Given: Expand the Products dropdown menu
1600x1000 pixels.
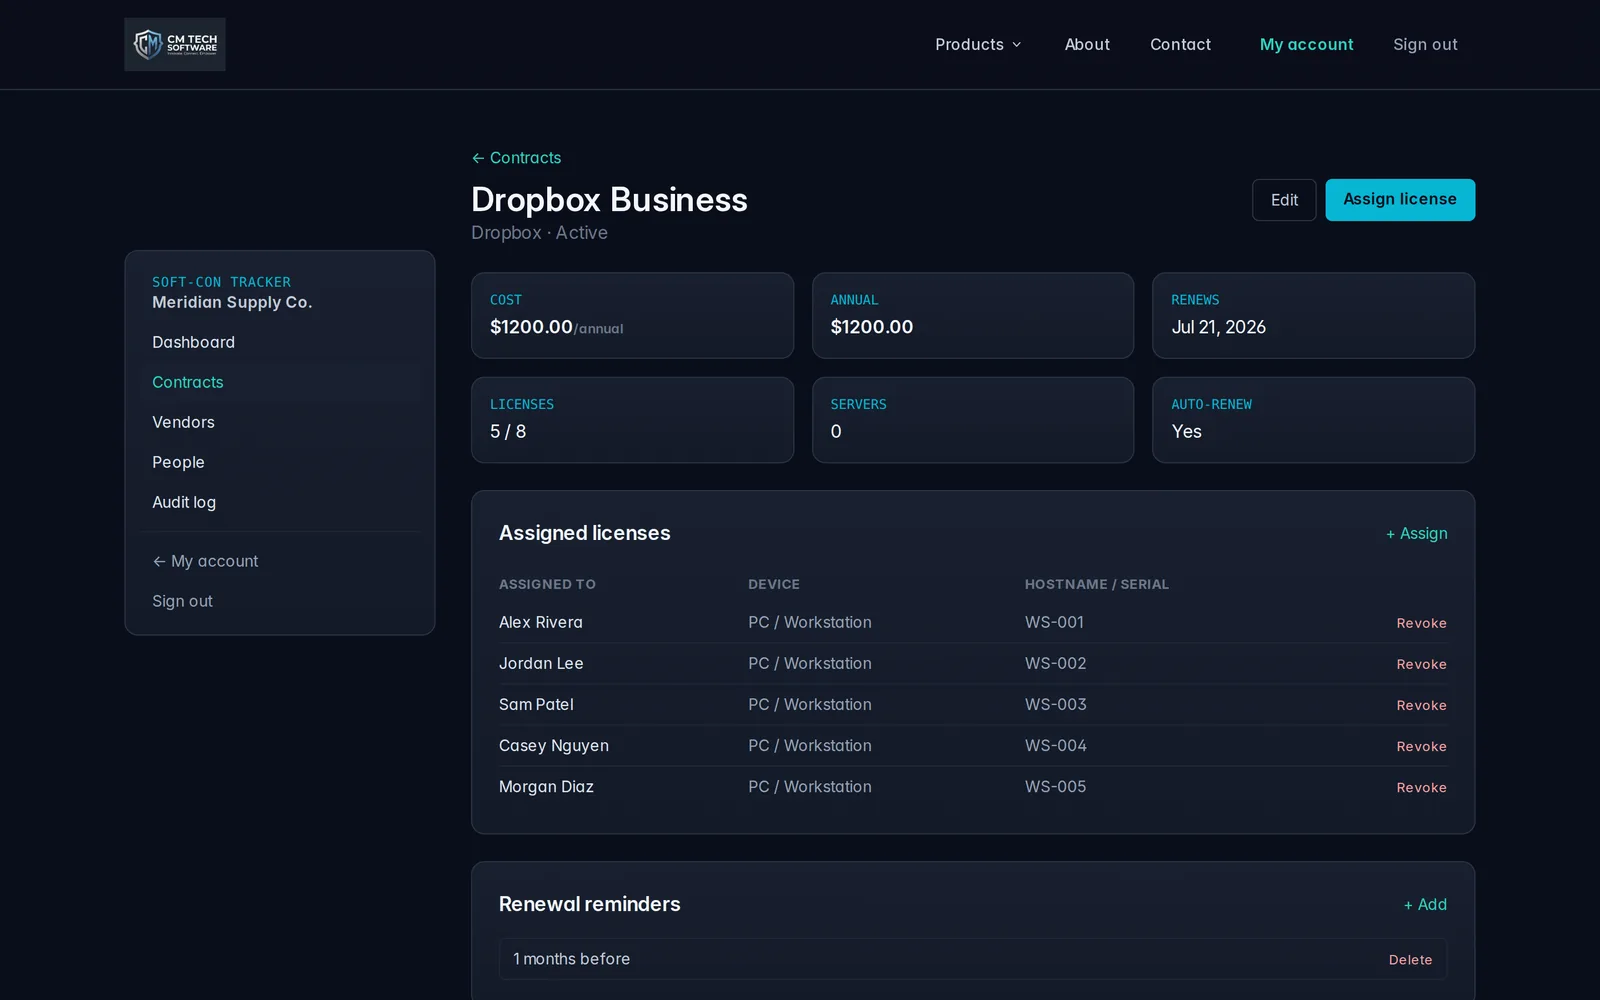Looking at the screenshot, I should [978, 44].
